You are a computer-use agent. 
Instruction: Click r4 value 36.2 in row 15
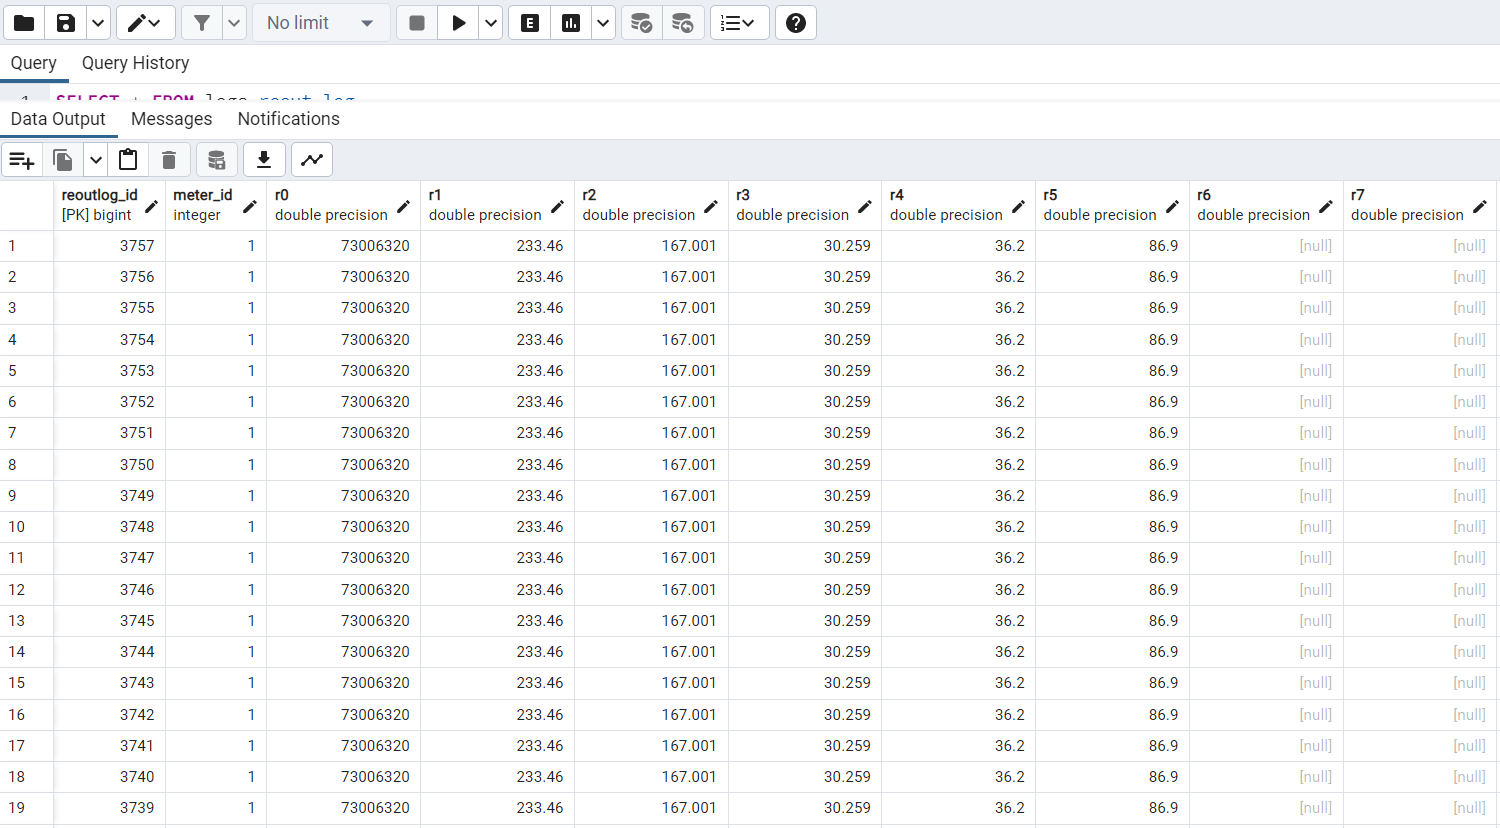(x=958, y=683)
